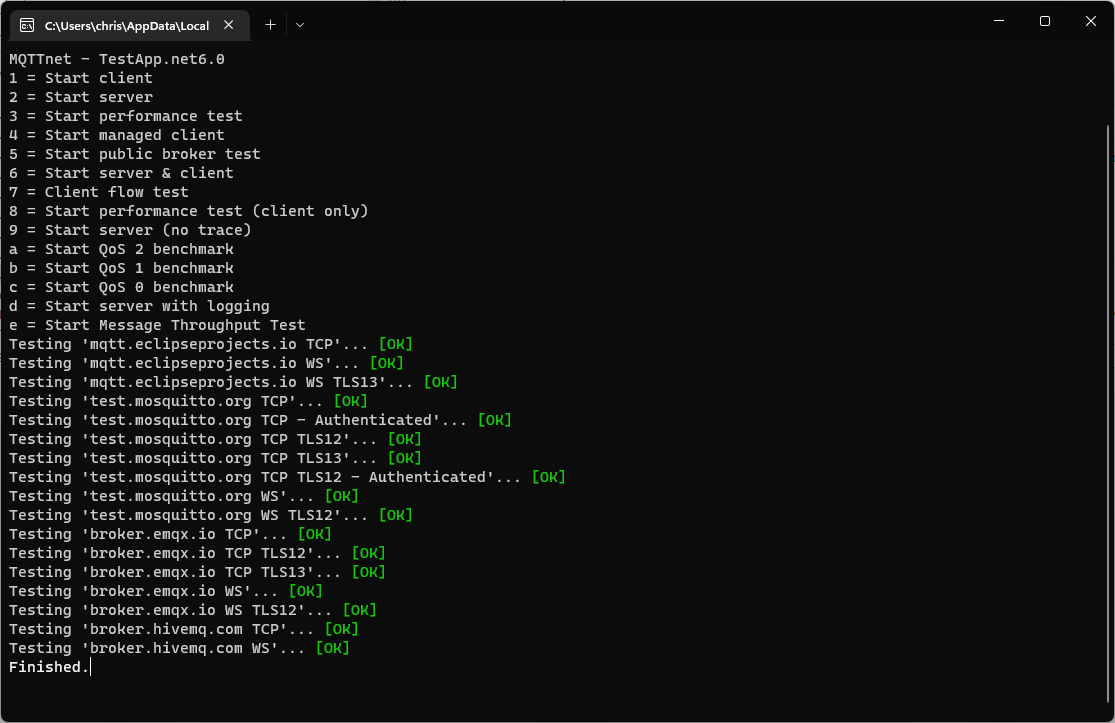
Task: Click the '2 = Start server' menu entry
Action: click(80, 97)
